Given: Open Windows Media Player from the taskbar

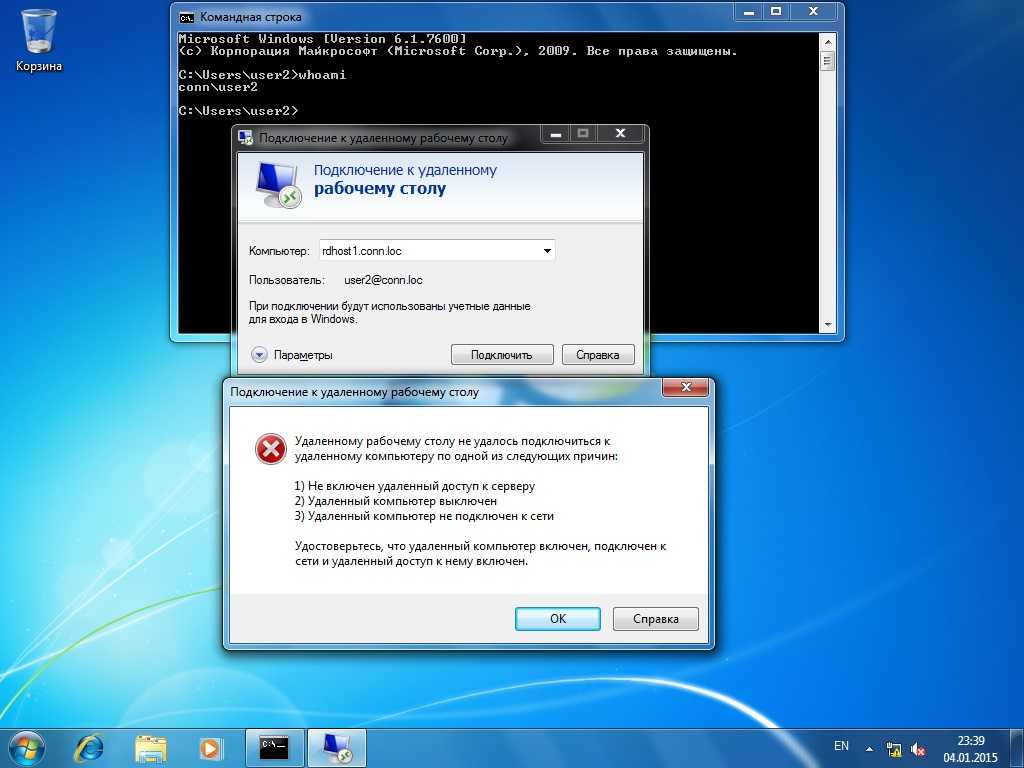Looking at the screenshot, I should 210,748.
